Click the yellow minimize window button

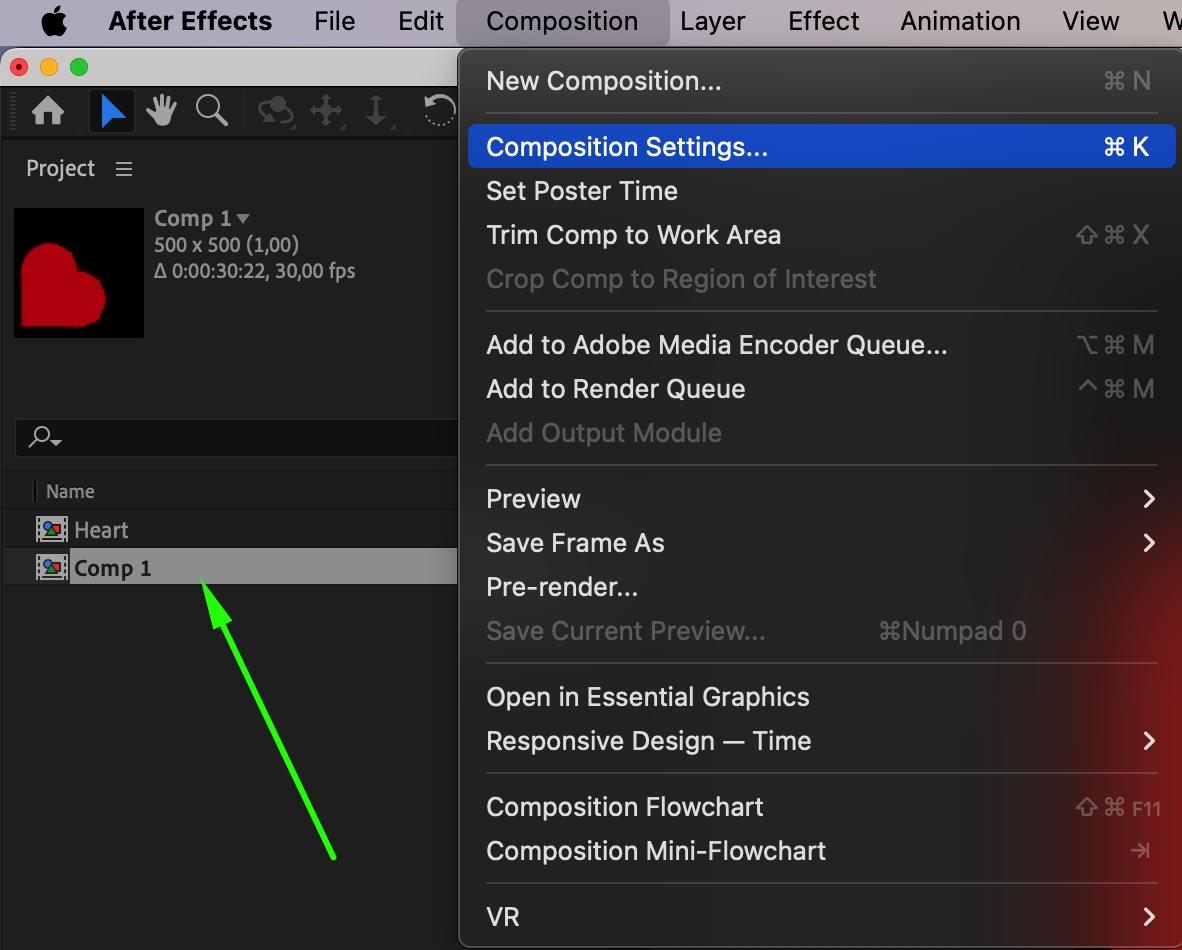[49, 67]
